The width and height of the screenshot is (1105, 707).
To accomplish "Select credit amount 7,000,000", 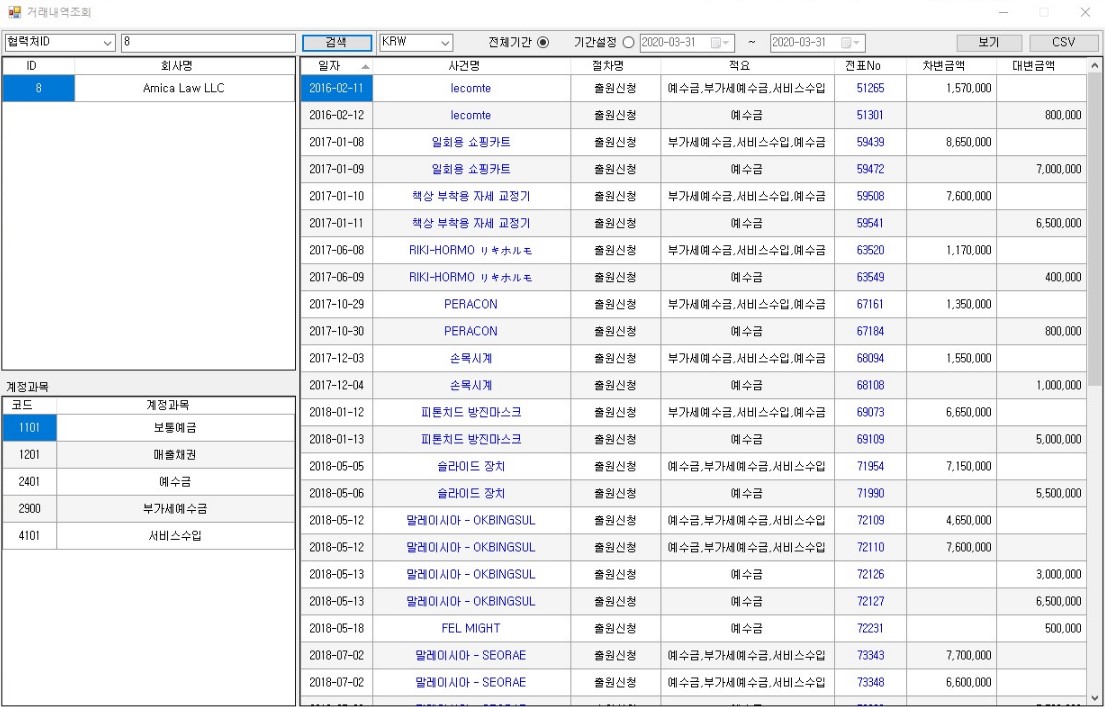I will [1042, 169].
